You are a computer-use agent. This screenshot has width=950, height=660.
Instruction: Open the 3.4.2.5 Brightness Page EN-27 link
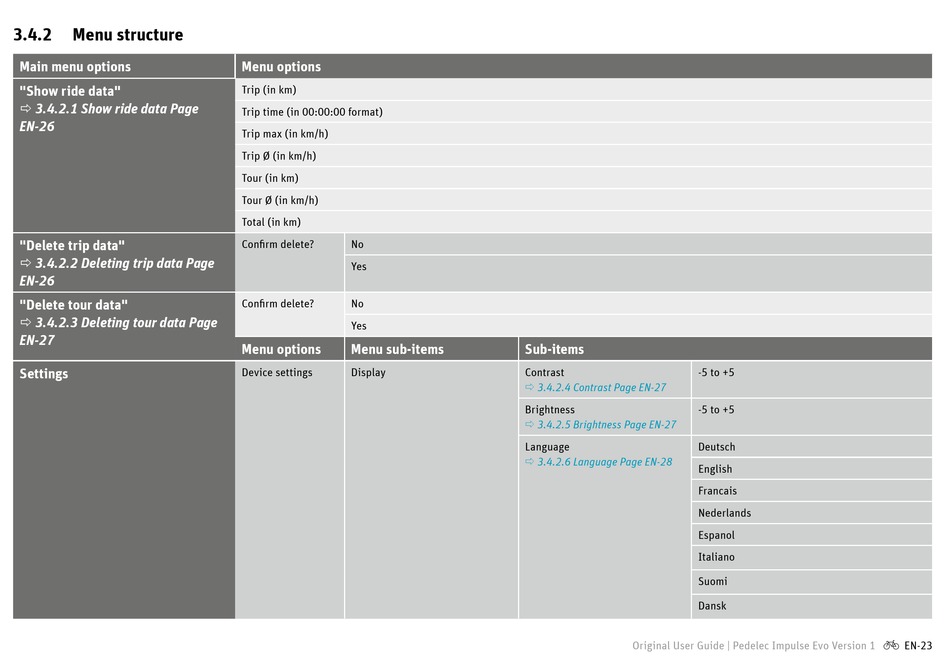[x=606, y=424]
